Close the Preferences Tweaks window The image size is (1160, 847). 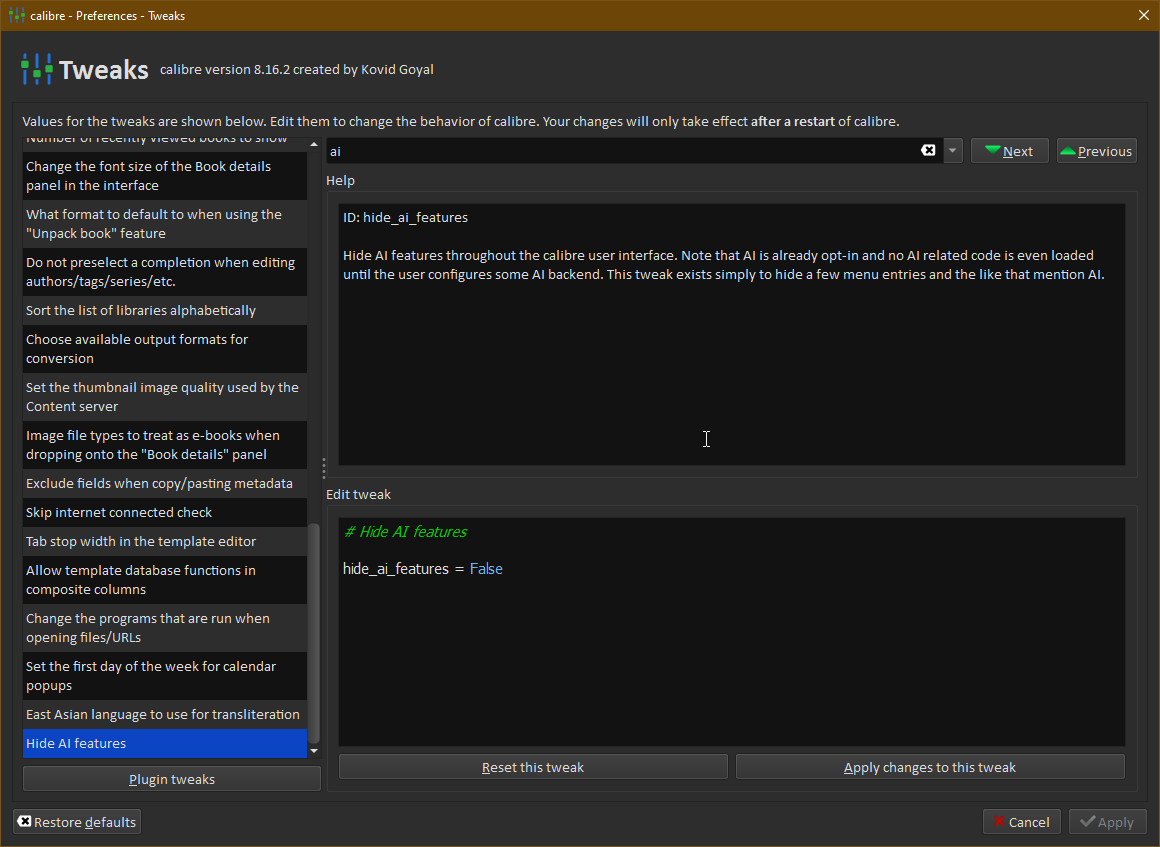pos(1144,16)
